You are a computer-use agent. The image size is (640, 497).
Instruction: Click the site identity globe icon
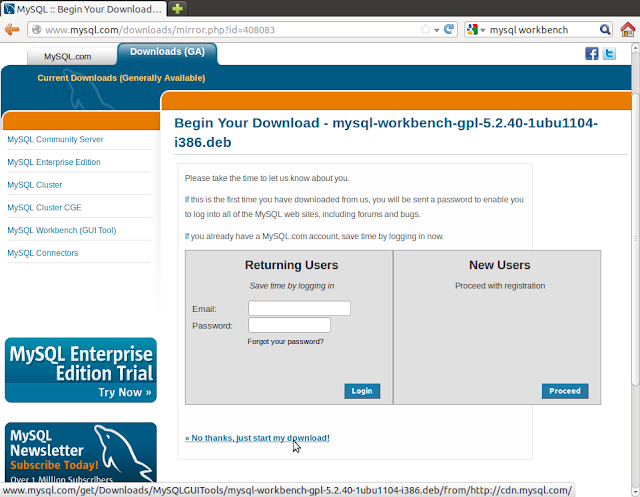click(x=36, y=29)
